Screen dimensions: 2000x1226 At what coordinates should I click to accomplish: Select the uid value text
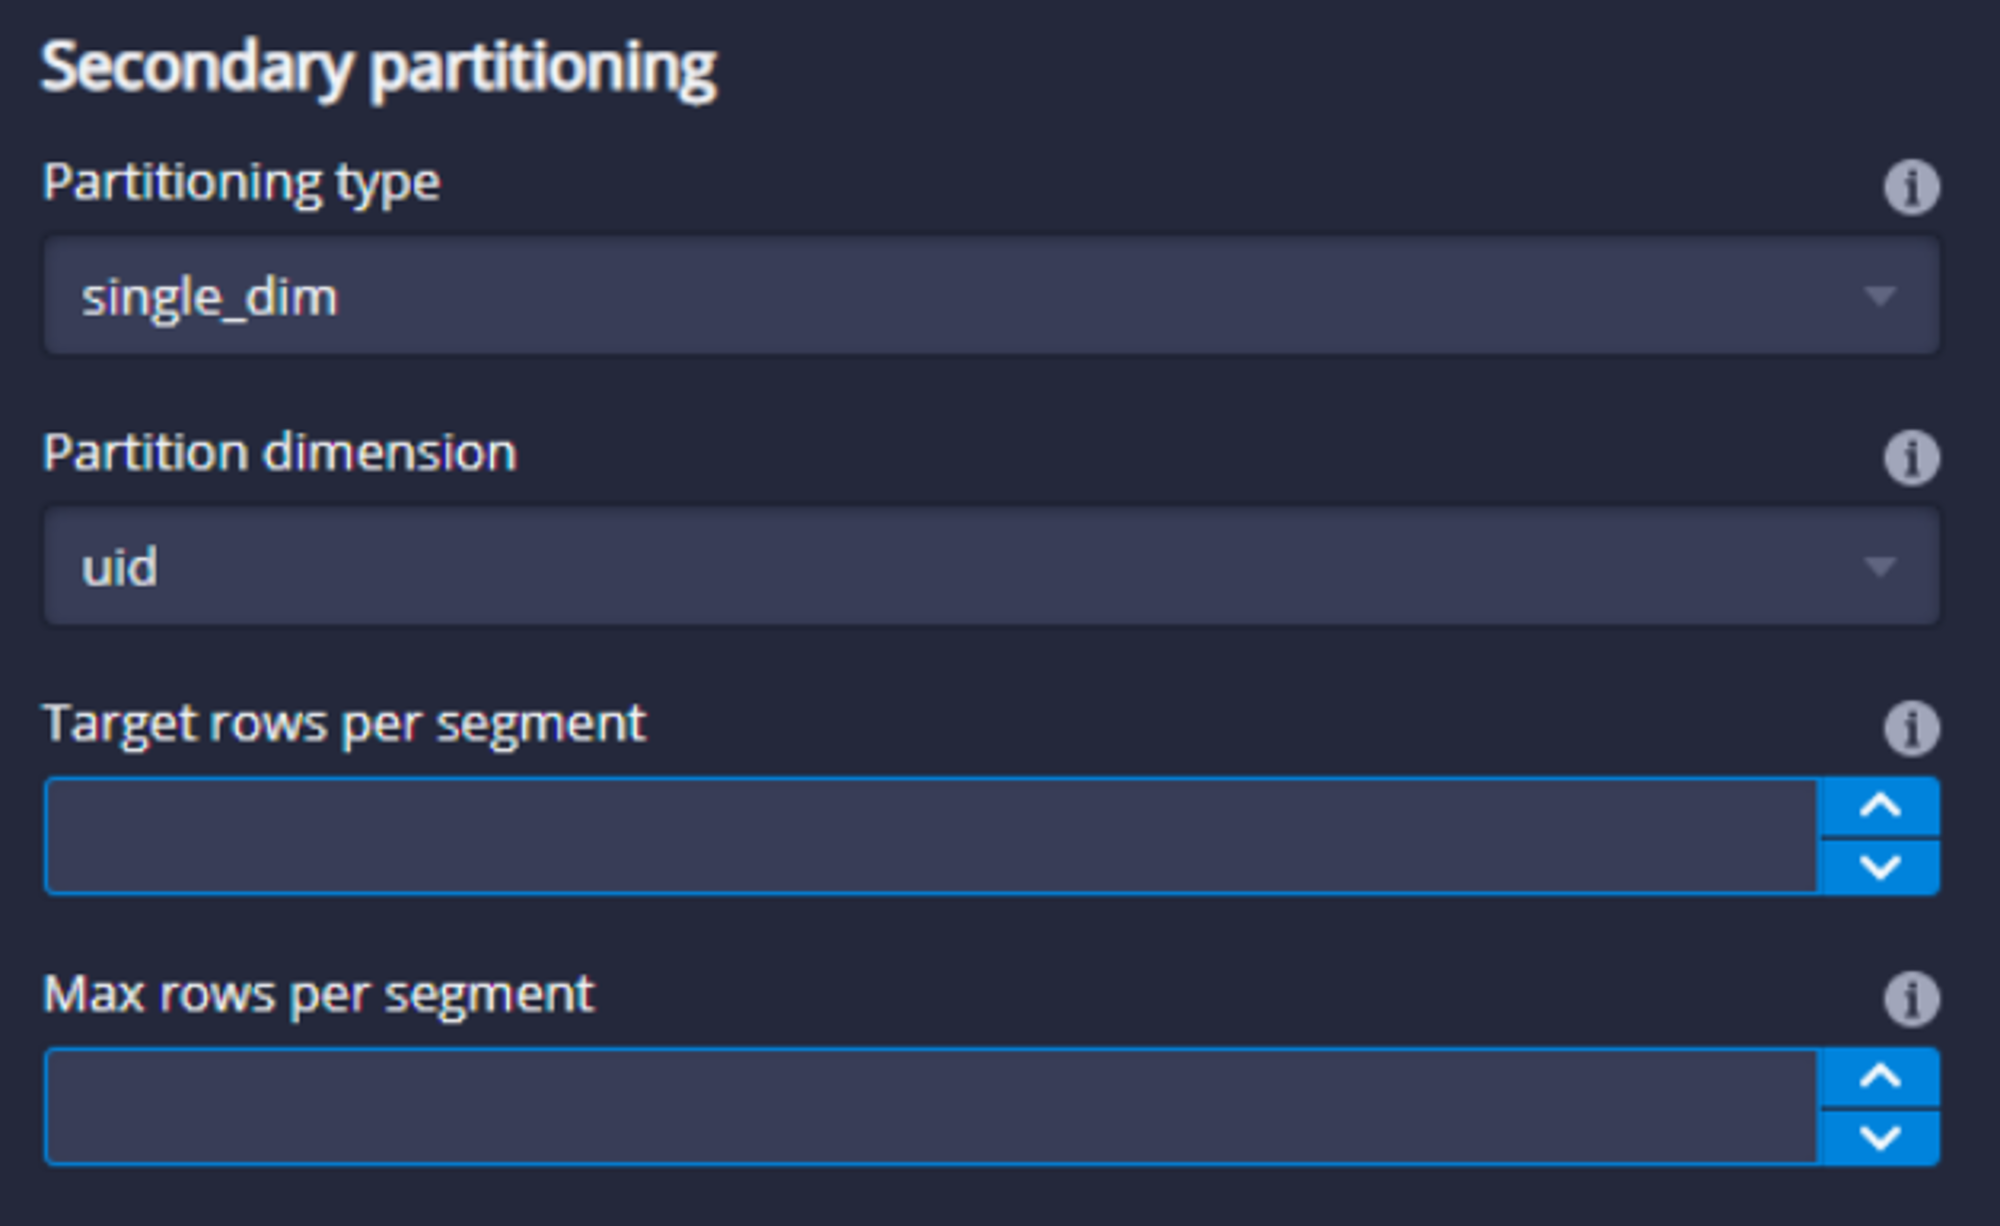click(120, 567)
